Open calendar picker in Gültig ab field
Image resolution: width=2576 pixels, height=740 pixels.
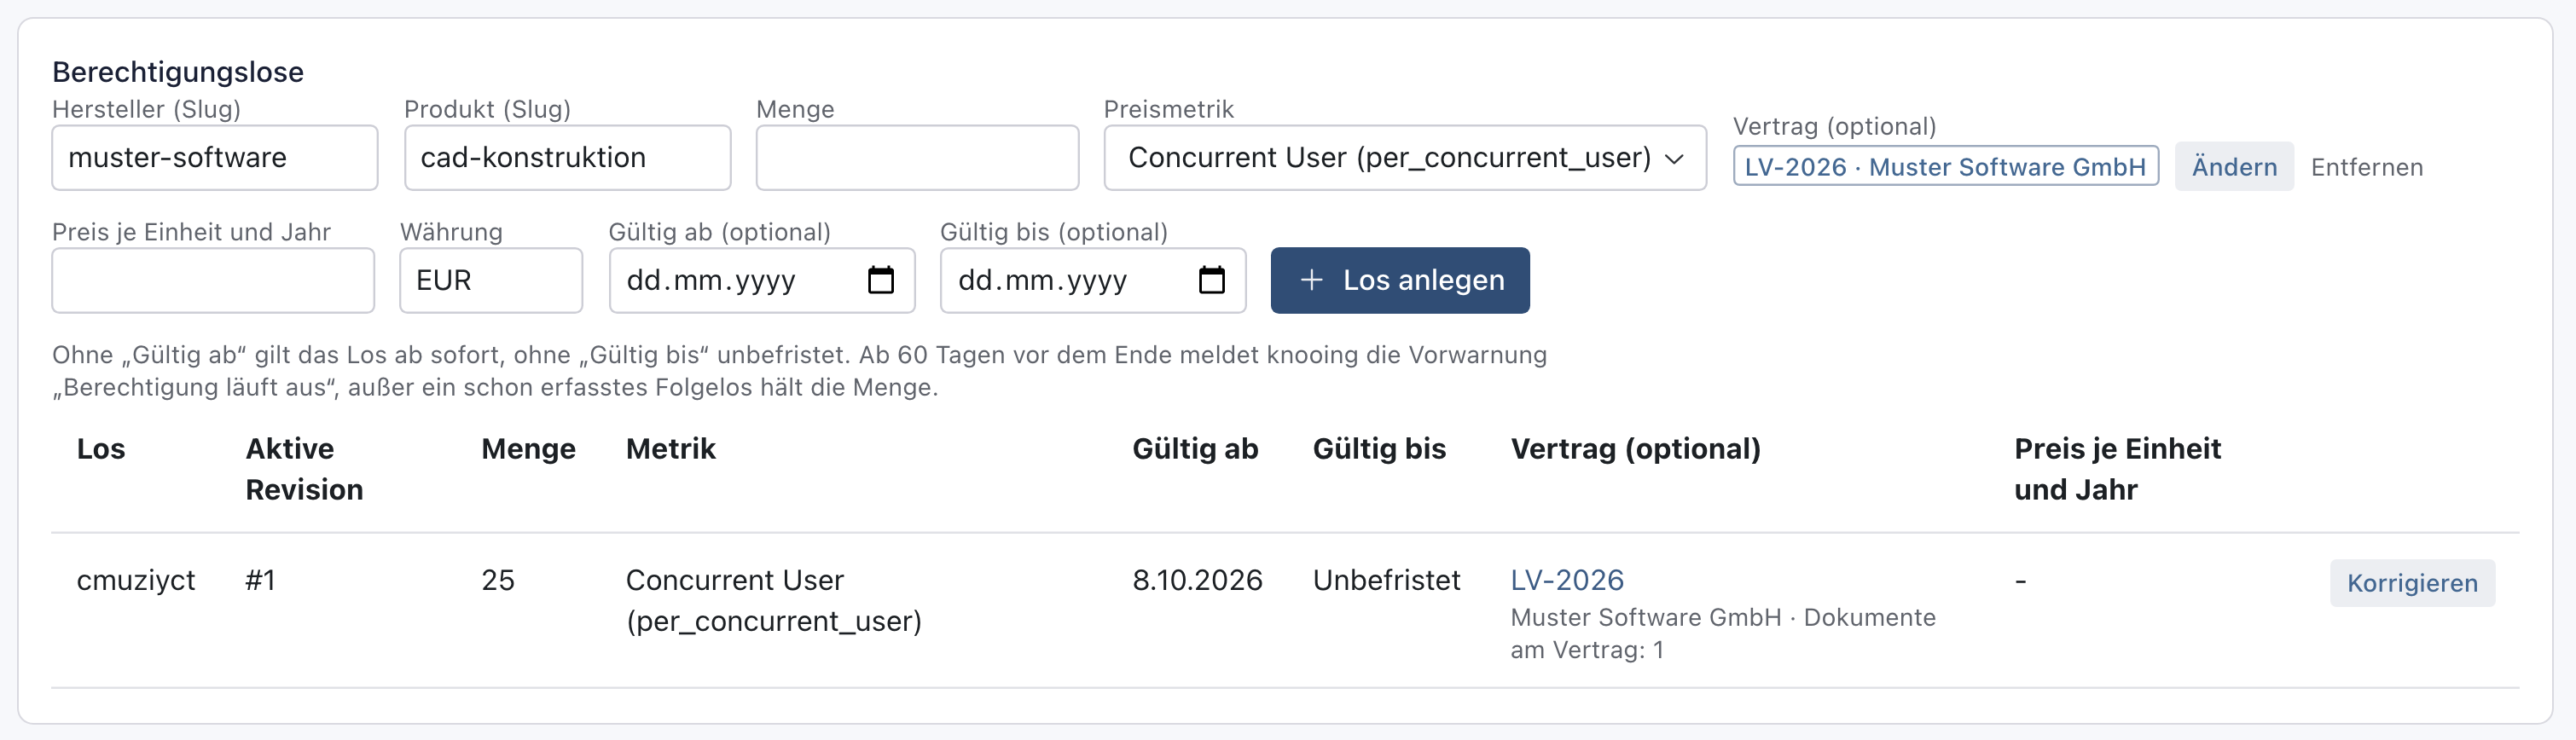880,280
